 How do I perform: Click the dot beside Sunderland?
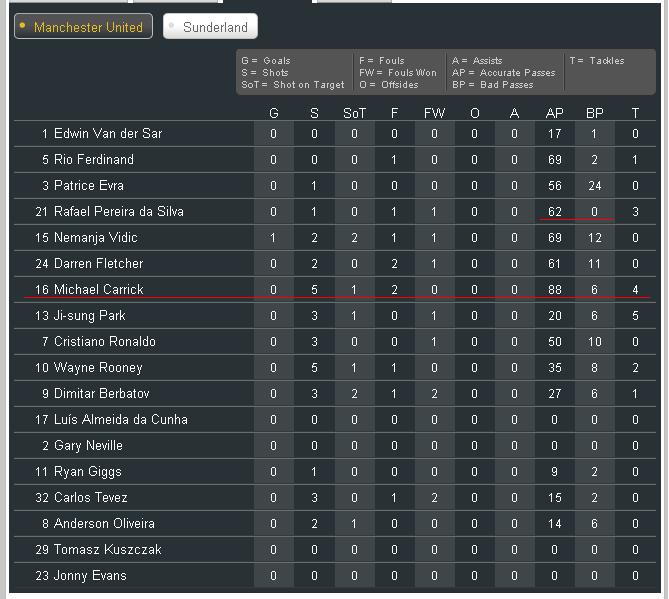(172, 26)
